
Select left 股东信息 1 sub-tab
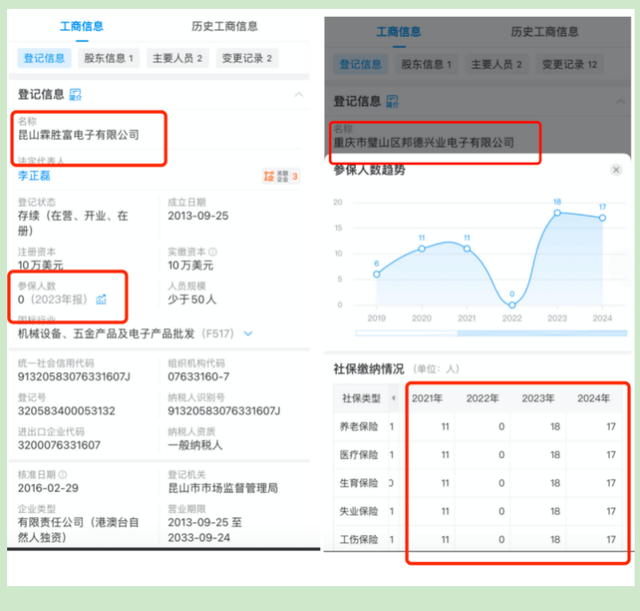point(109,58)
